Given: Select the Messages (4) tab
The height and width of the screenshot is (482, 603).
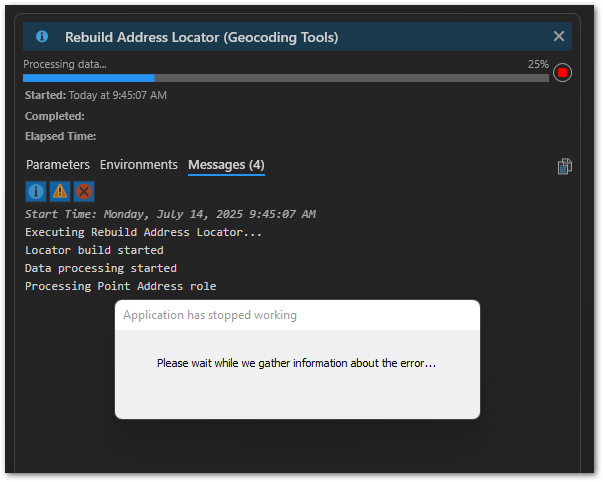Looking at the screenshot, I should tap(226, 165).
